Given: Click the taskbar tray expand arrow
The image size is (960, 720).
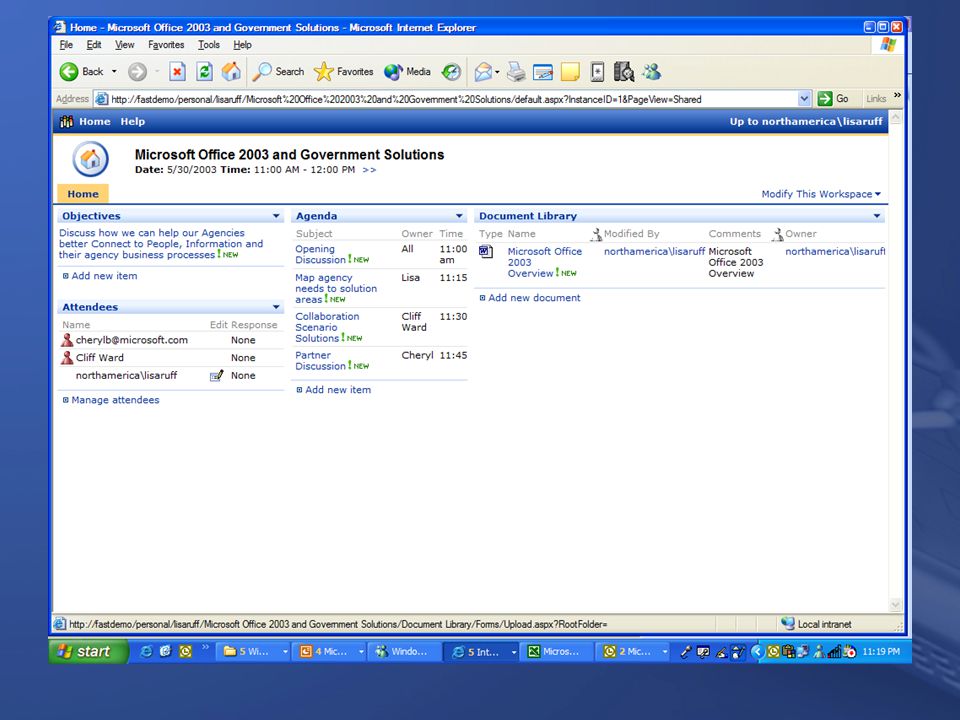Looking at the screenshot, I should click(x=757, y=651).
